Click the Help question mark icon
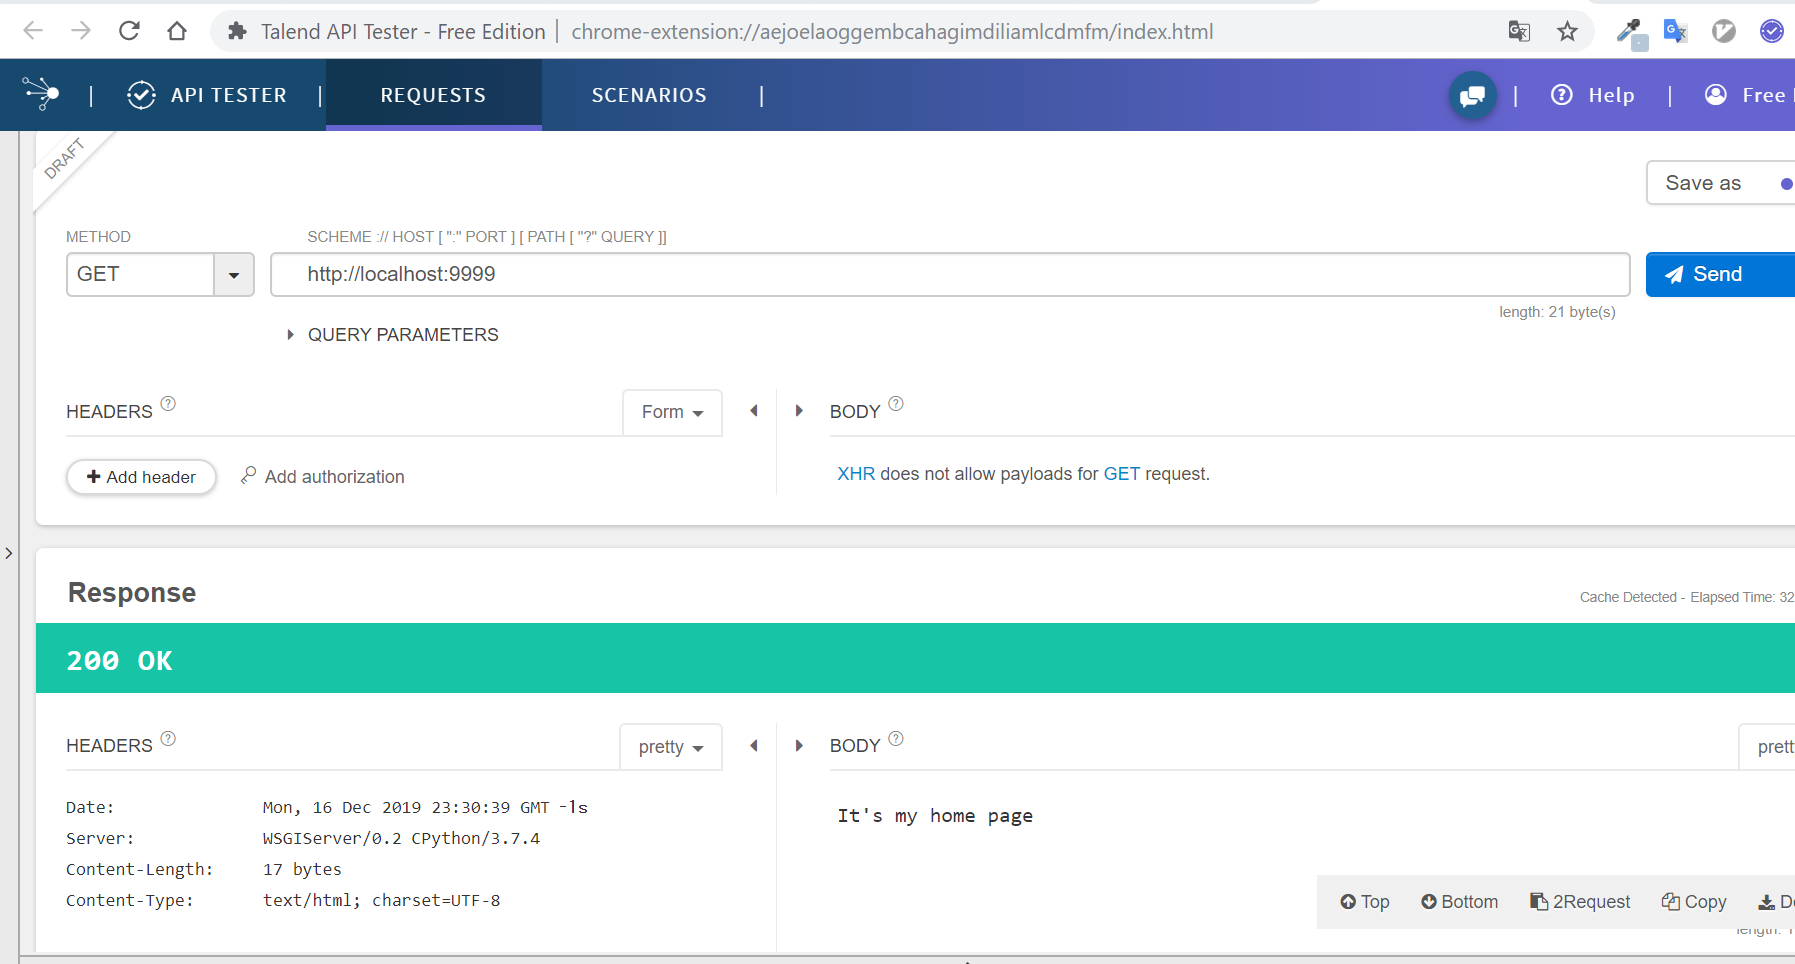Viewport: 1795px width, 964px height. point(1563,95)
